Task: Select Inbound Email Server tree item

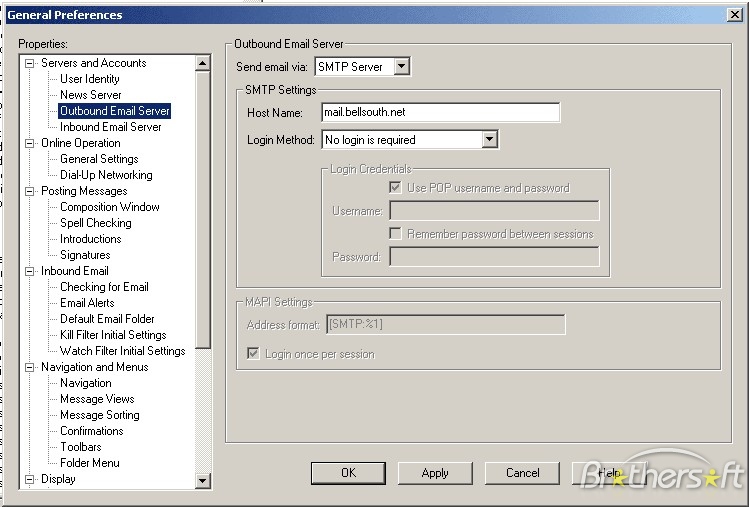Action: [x=111, y=127]
